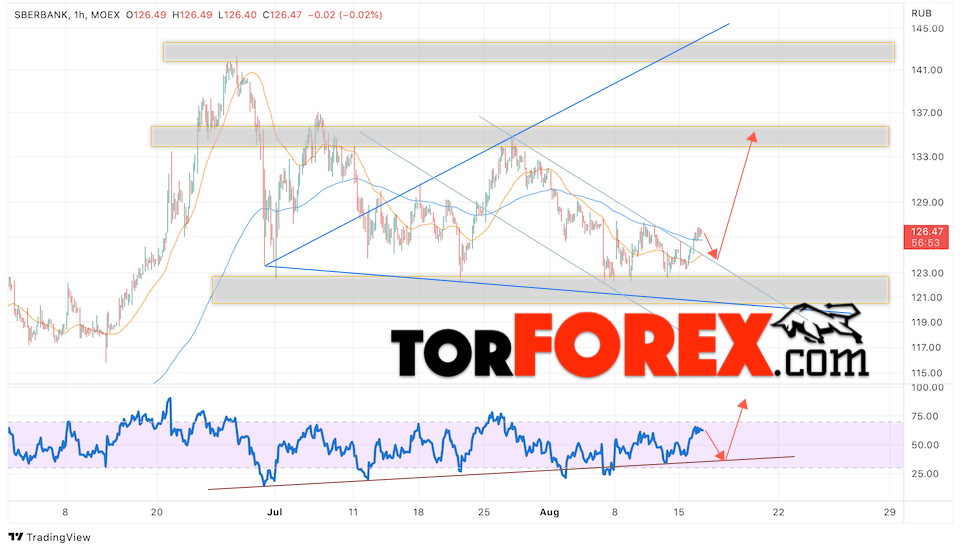
Task: Click the 115.00 price axis label
Action: (927, 373)
